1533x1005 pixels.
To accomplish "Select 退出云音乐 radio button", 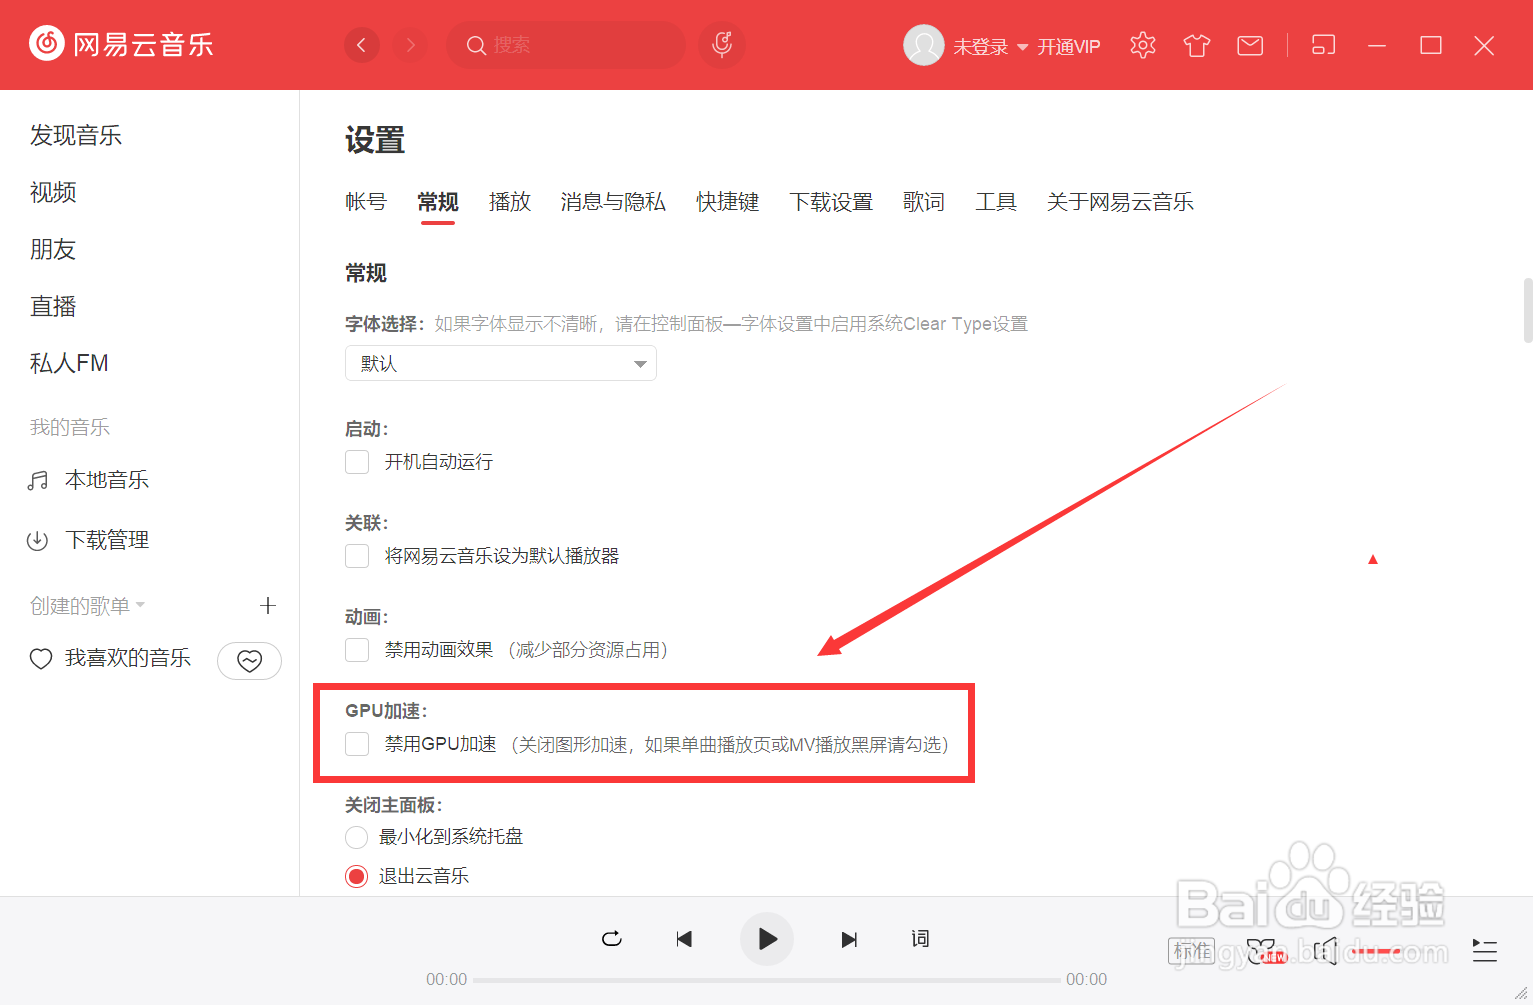I will point(356,877).
